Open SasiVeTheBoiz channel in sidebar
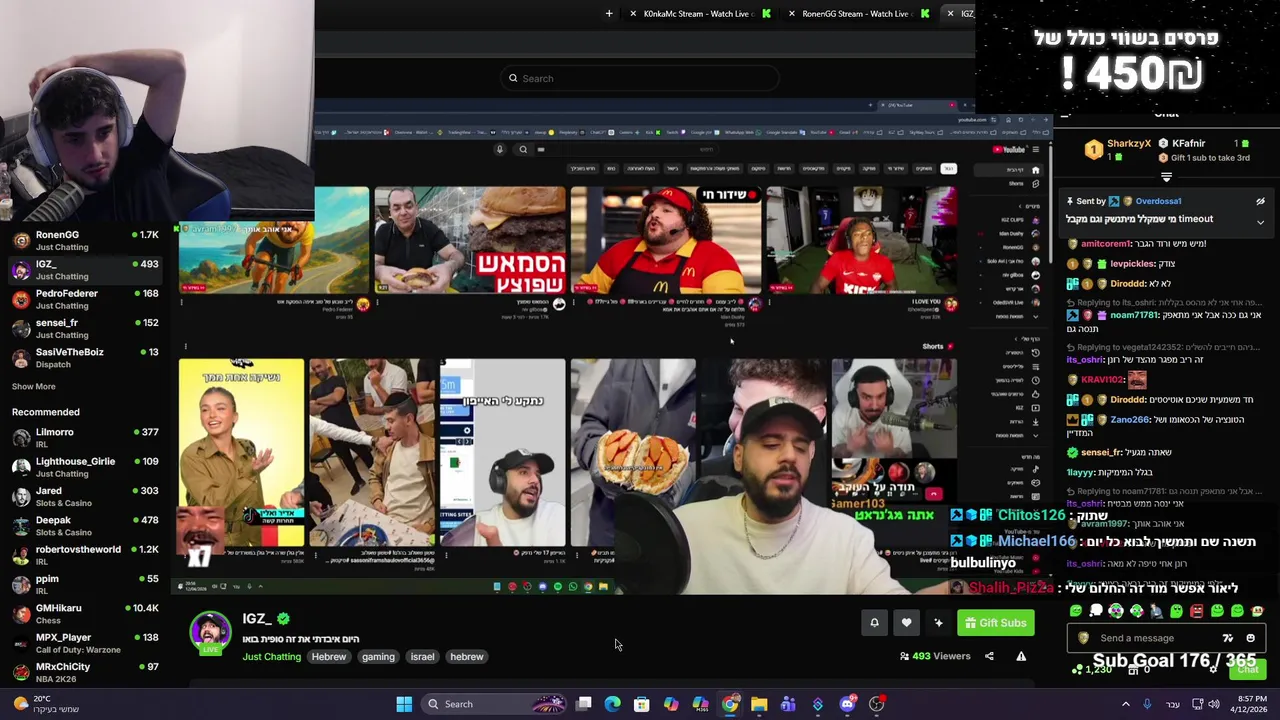The width and height of the screenshot is (1280, 720). (x=85, y=358)
